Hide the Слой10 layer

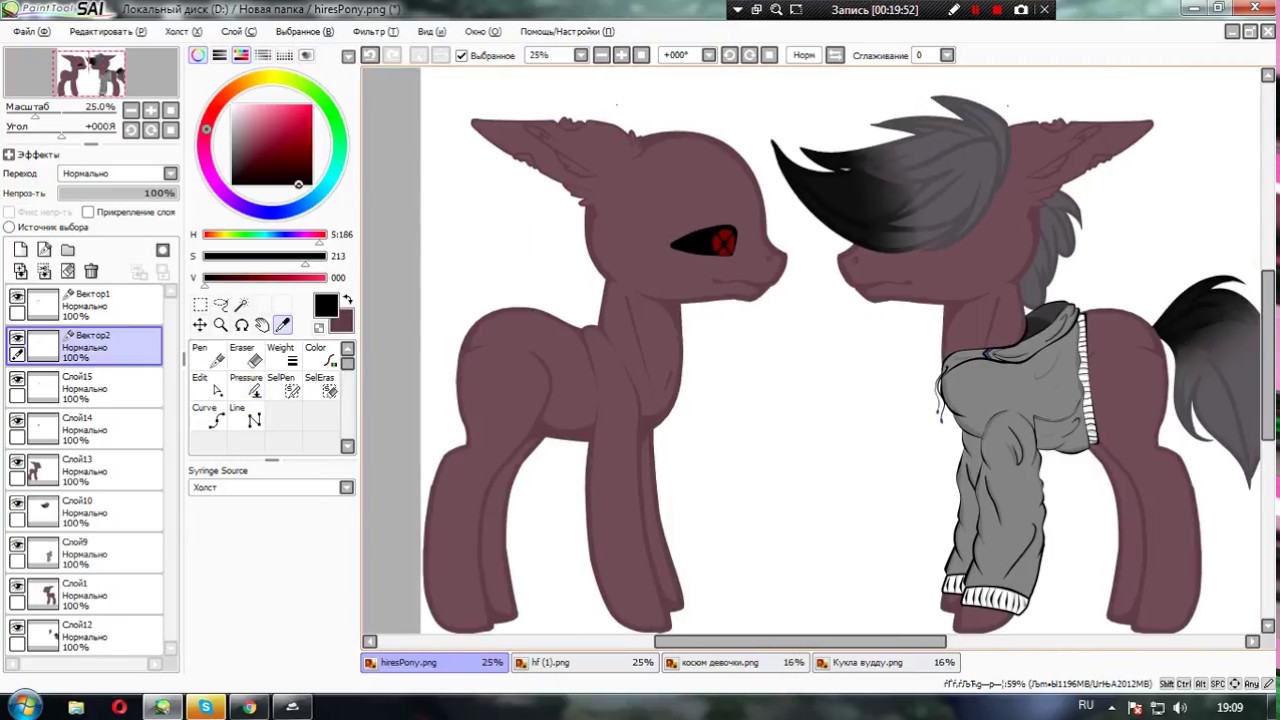tap(17, 503)
